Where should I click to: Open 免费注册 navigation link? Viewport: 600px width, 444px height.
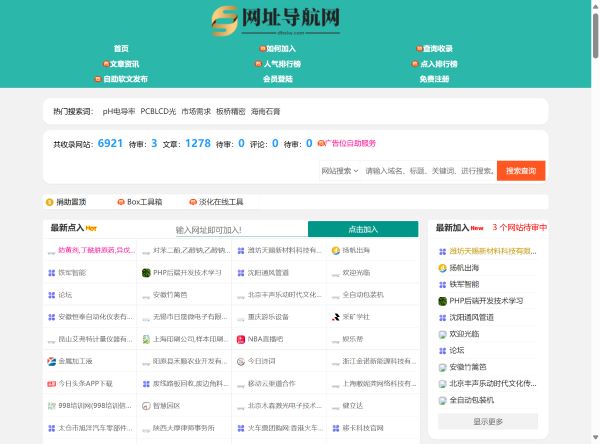pos(434,79)
